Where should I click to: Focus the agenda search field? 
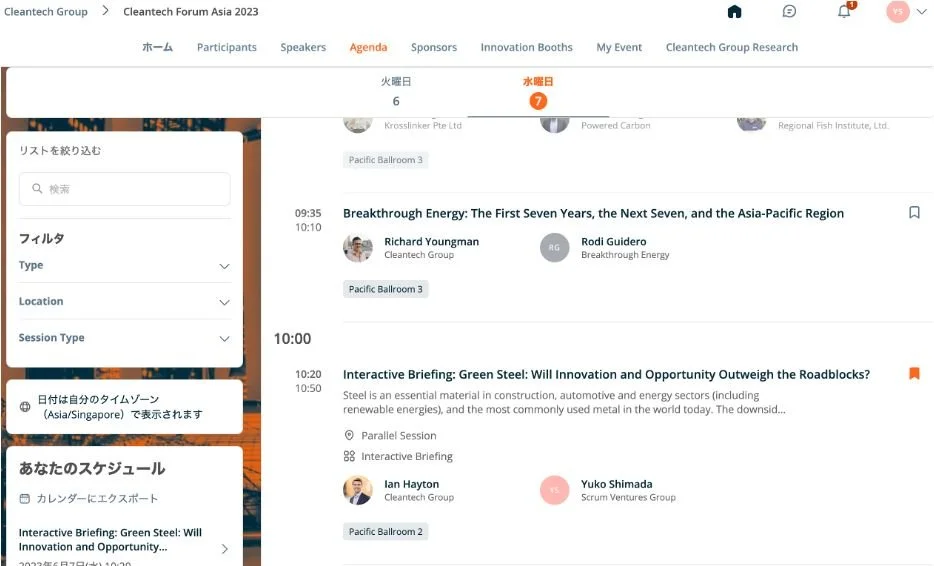coord(124,189)
